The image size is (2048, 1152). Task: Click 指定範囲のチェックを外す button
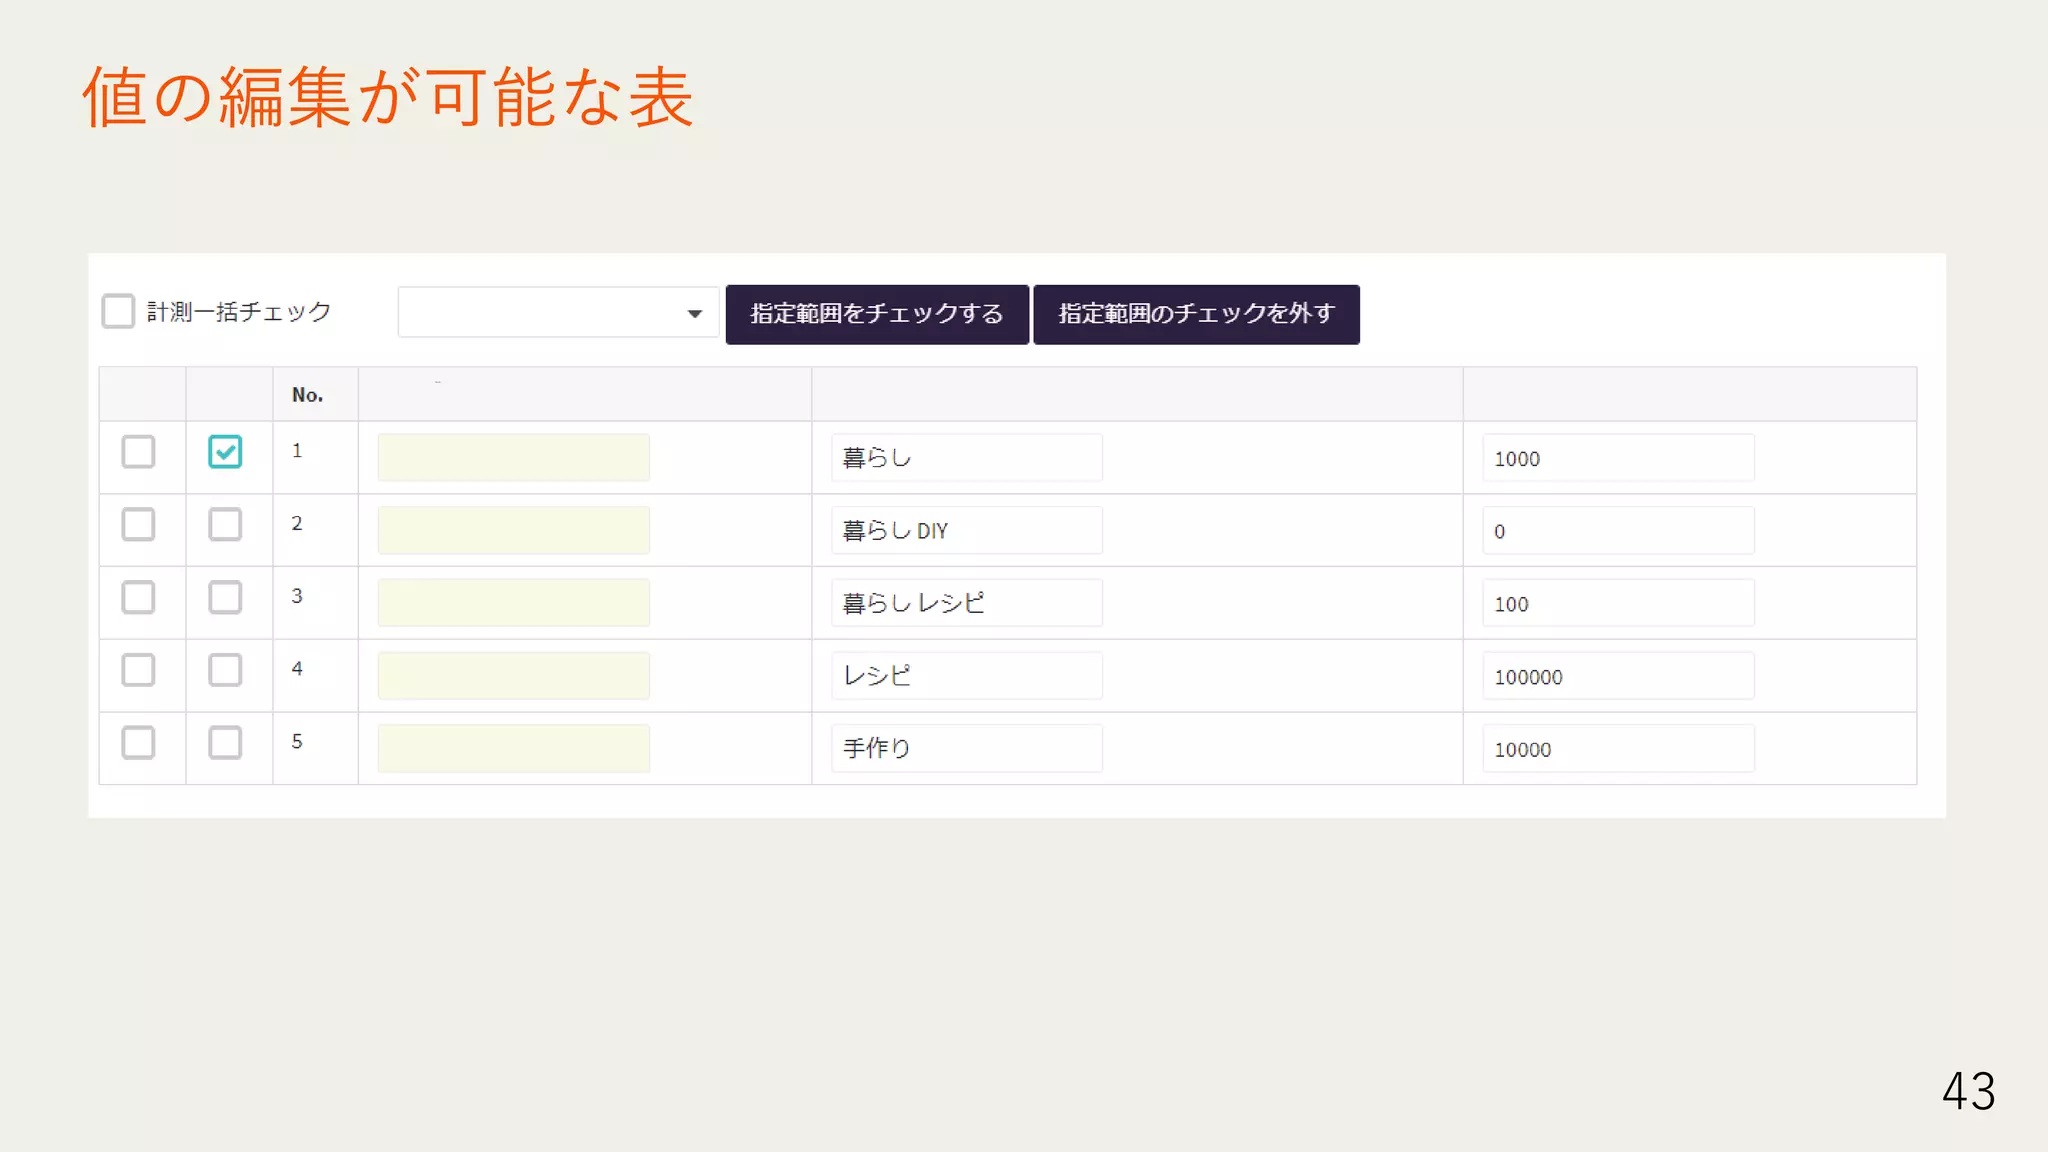pos(1196,314)
